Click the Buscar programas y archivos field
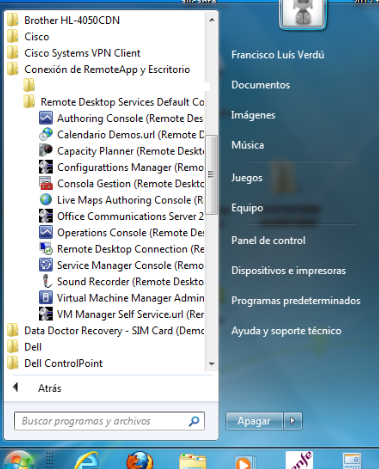Screen dimensions: 379x469 click(x=109, y=421)
